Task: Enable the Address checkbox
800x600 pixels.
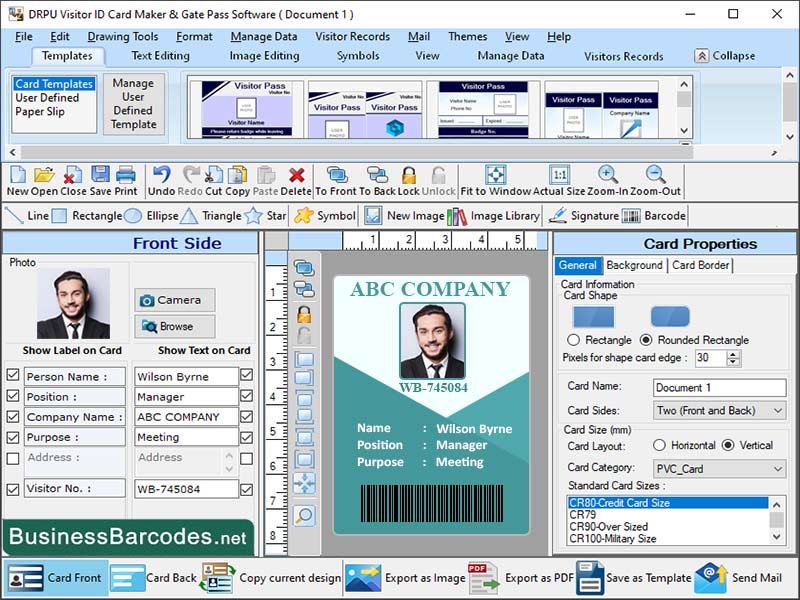Action: pos(14,458)
